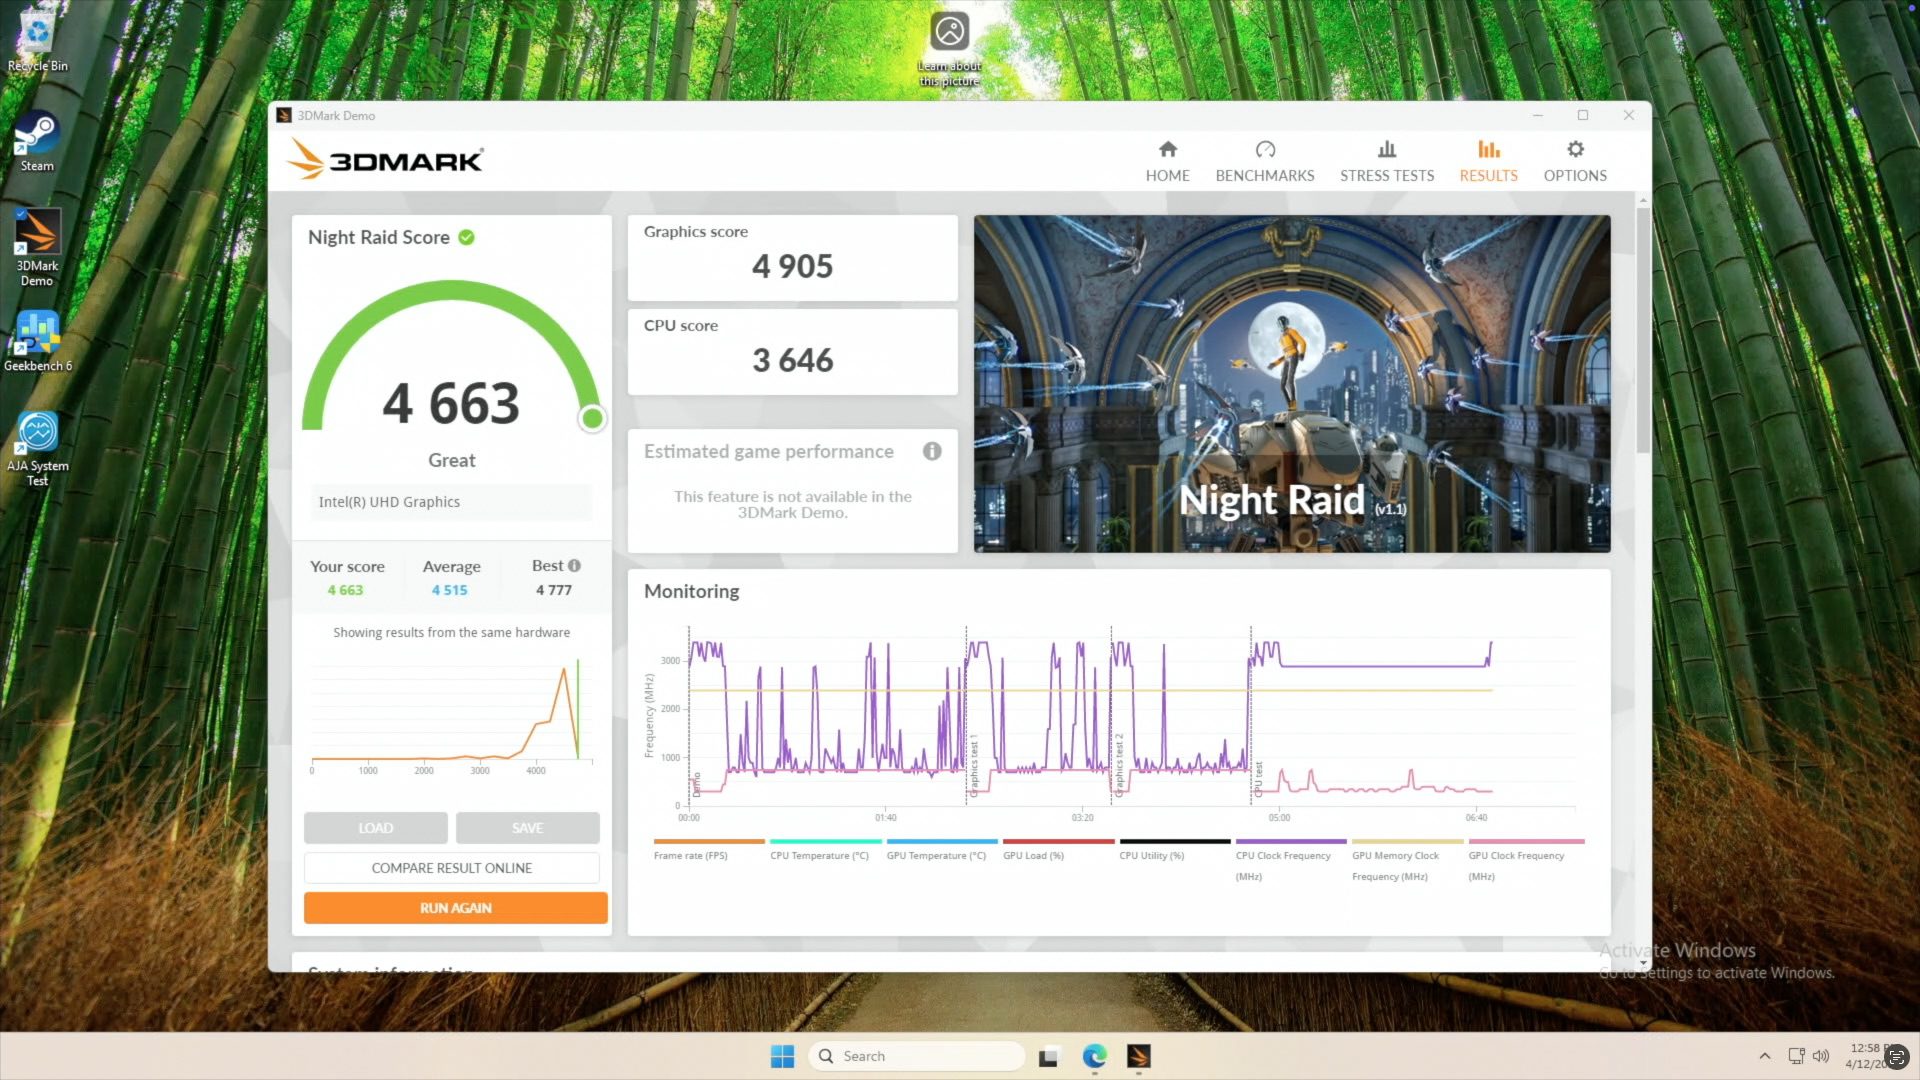Click the RUN AGAIN button
The width and height of the screenshot is (1920, 1080).
pos(455,907)
